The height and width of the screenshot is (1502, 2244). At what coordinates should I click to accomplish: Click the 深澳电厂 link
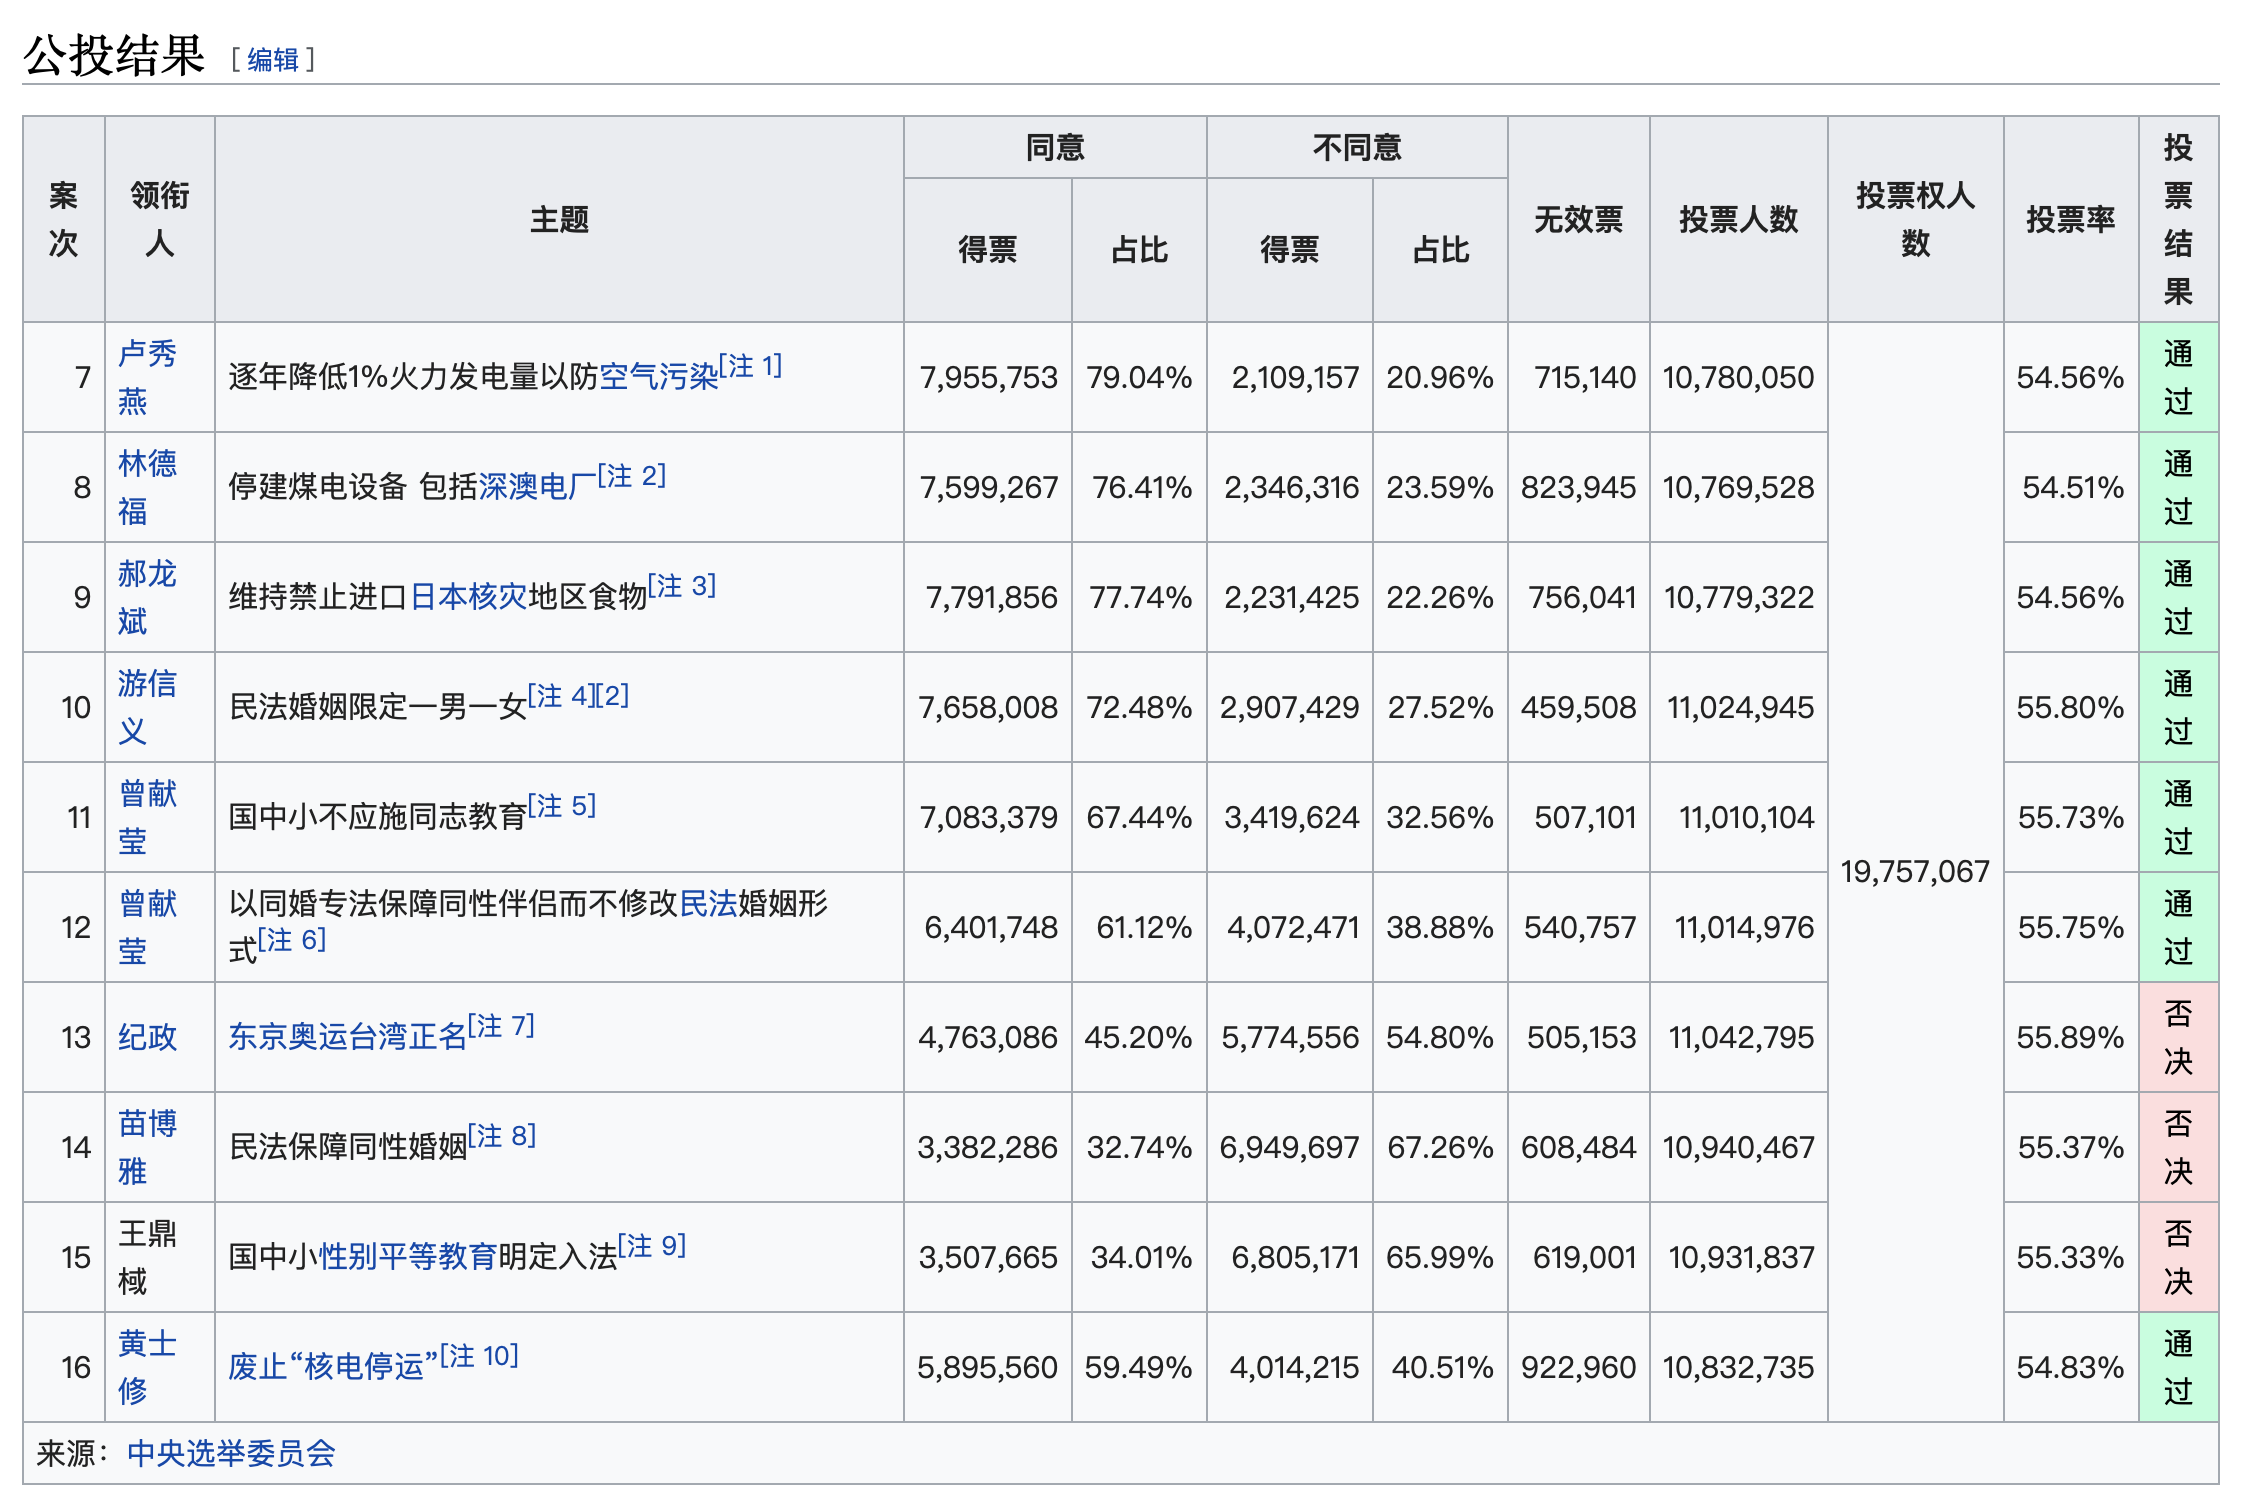537,487
